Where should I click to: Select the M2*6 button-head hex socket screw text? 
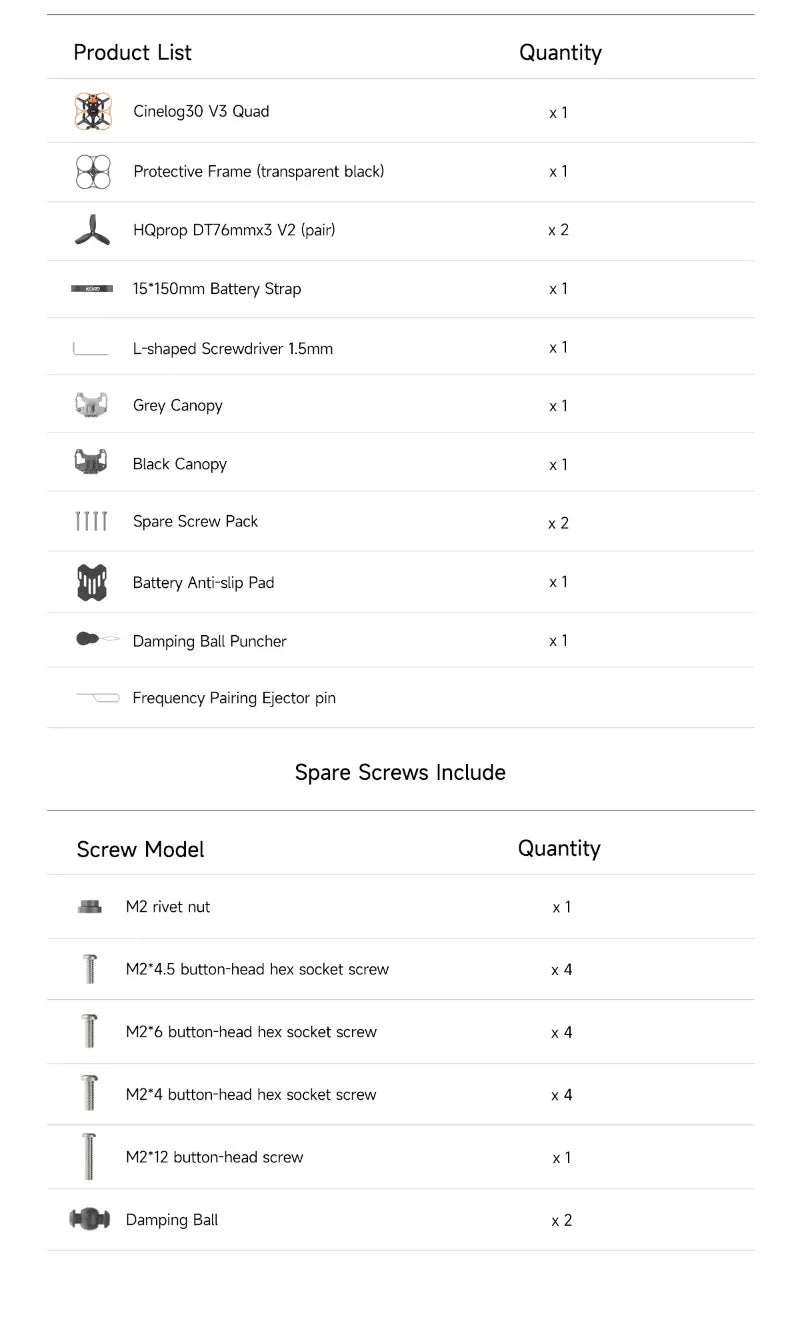[251, 1032]
